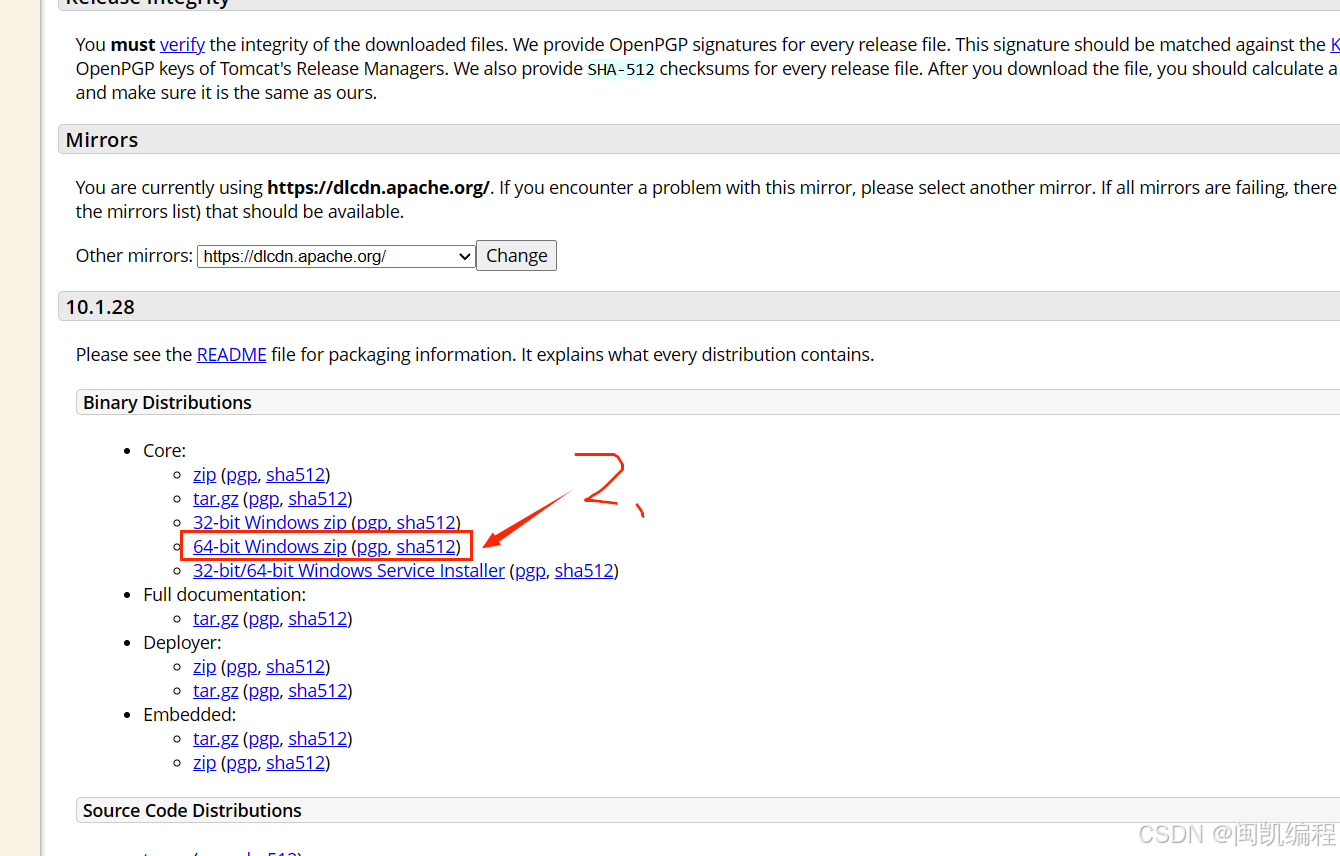Download the Core zip distribution
Image resolution: width=1340 pixels, height=856 pixels.
(204, 474)
